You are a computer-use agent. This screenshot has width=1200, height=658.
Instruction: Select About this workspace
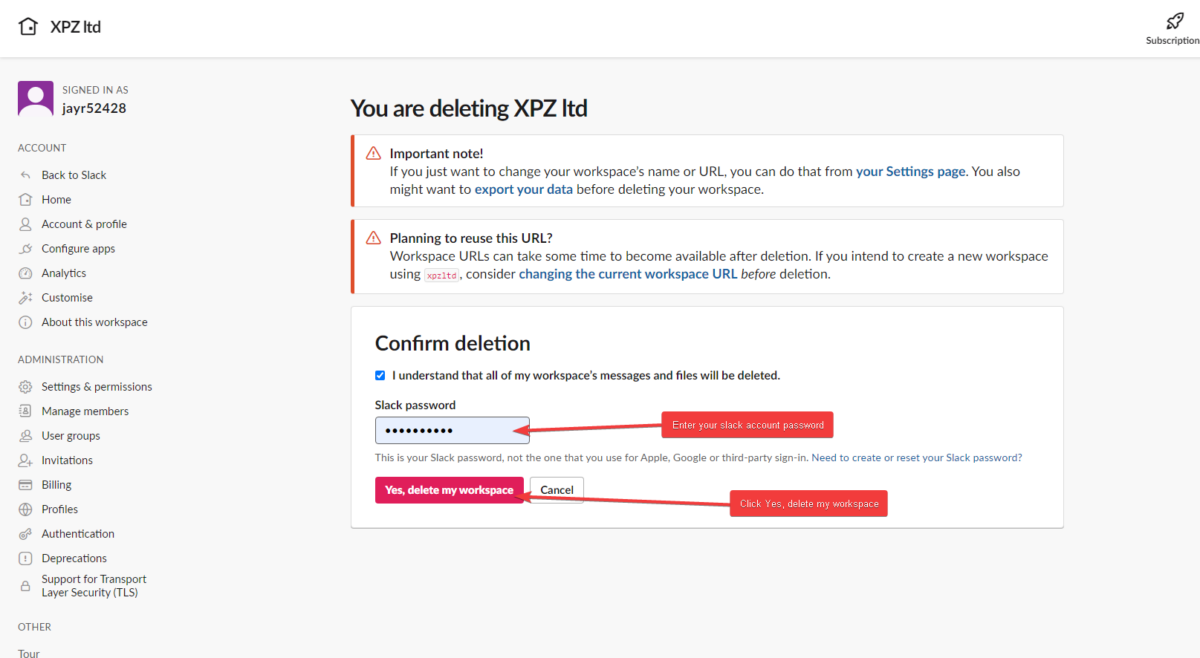[x=94, y=322]
